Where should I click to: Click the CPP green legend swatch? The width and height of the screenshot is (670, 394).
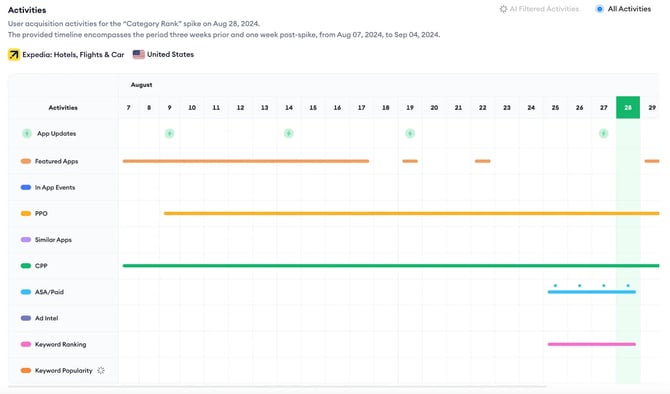[x=26, y=266]
